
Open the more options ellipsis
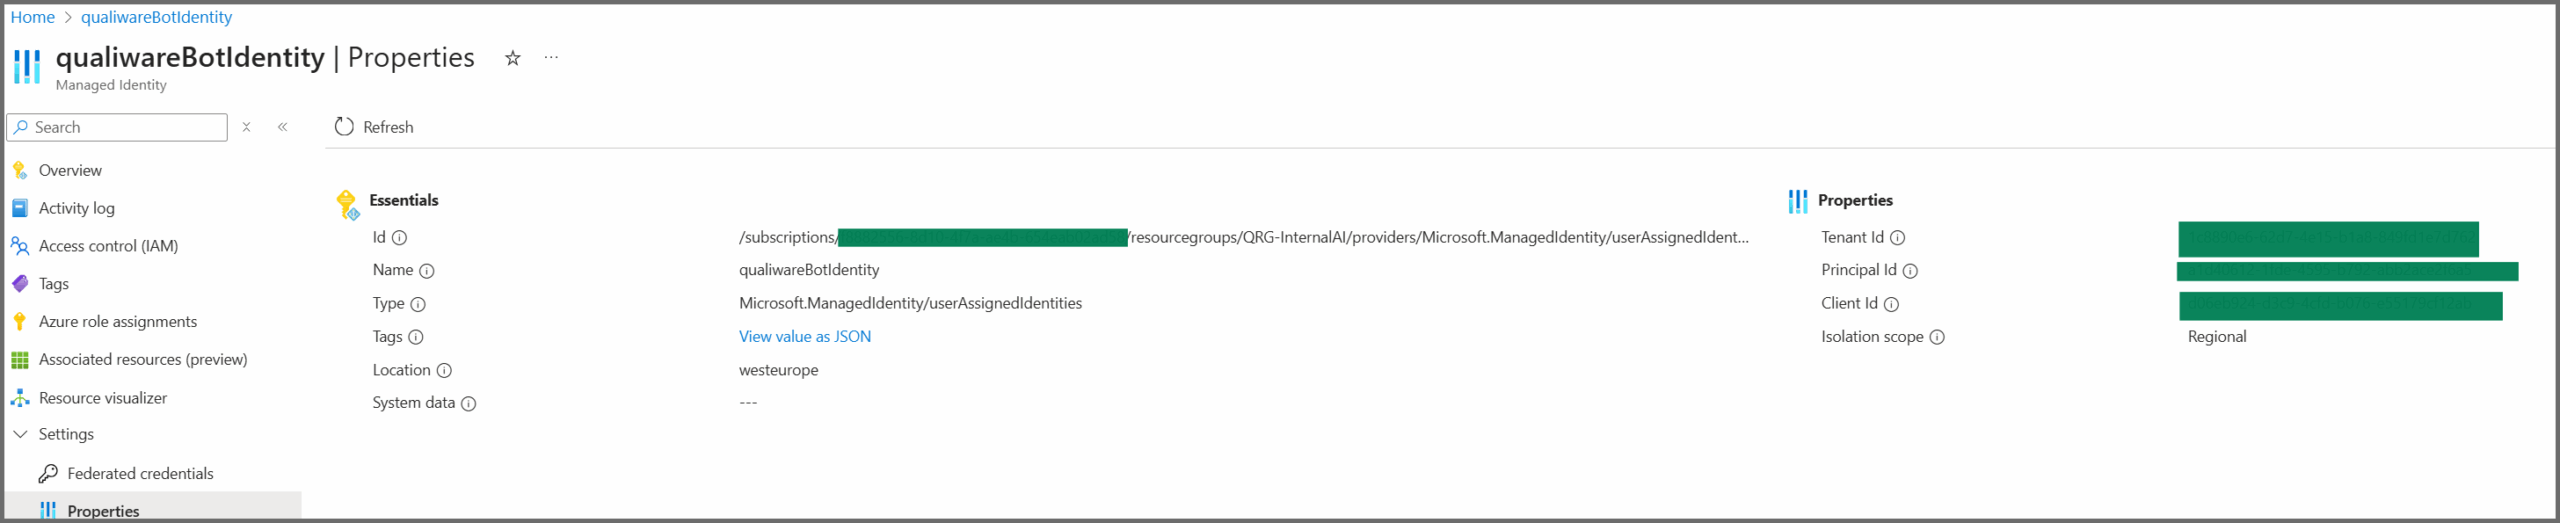coord(551,58)
